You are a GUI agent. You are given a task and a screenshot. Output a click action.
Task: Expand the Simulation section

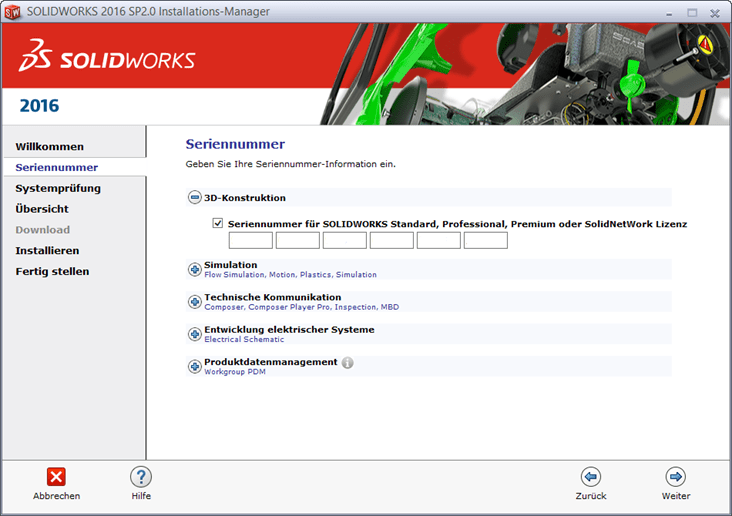pyautogui.click(x=195, y=269)
